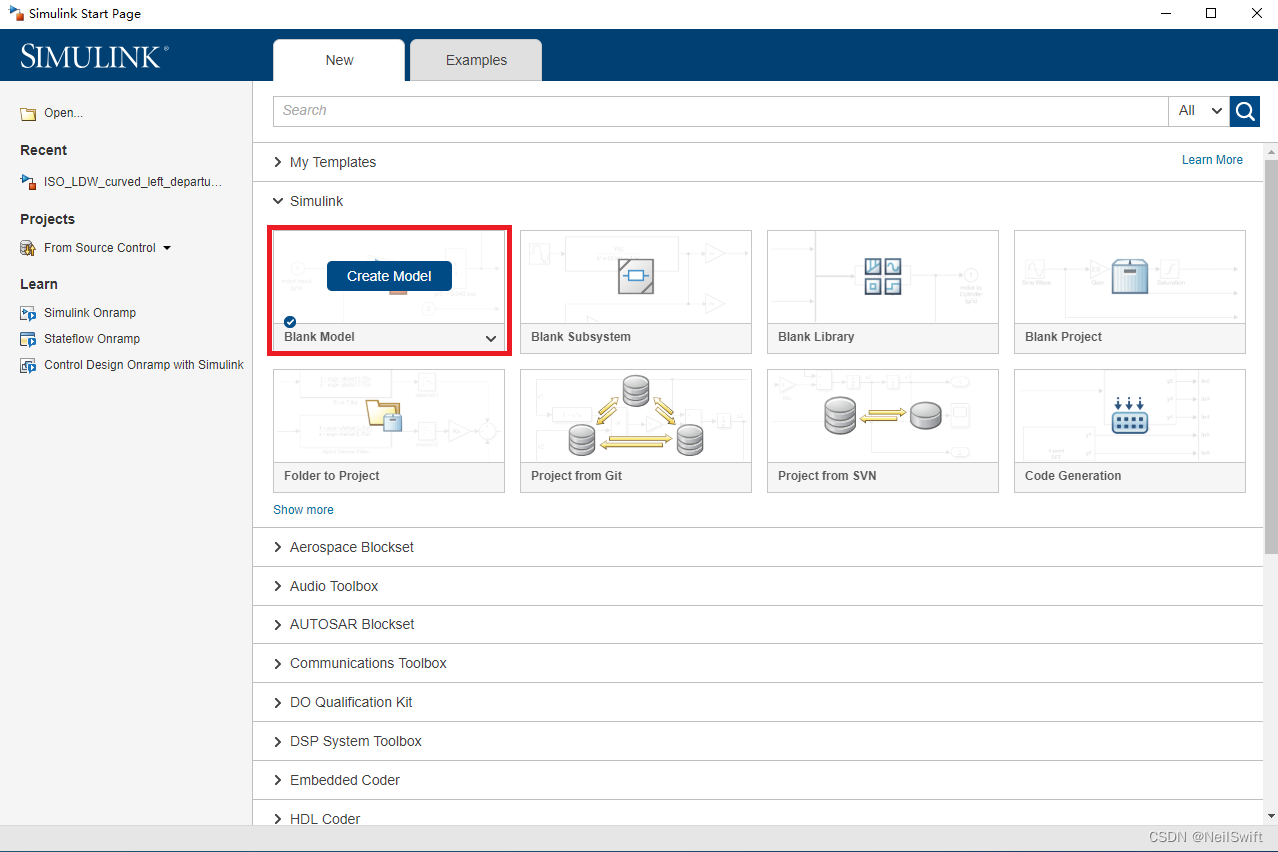Click the From Source Control label
1278x852 pixels.
(x=100, y=248)
